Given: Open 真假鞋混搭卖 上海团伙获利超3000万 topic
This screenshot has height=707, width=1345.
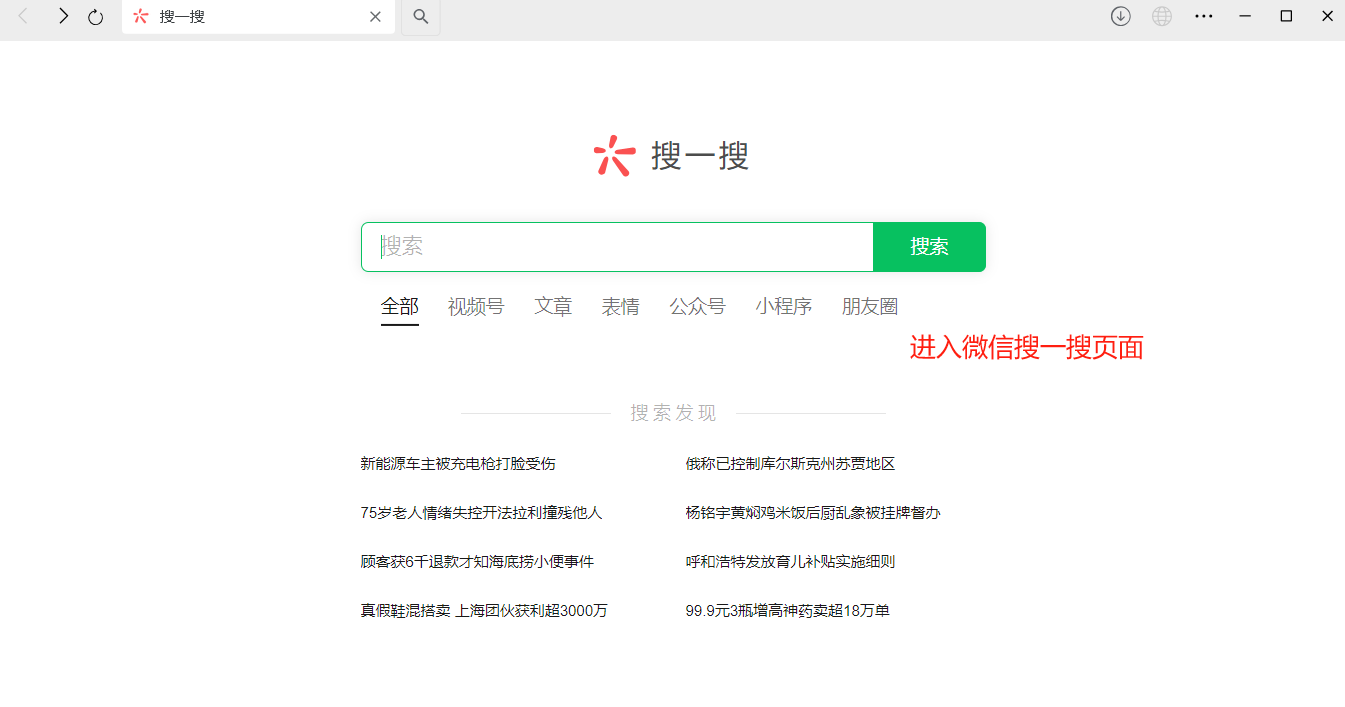Looking at the screenshot, I should tap(484, 611).
